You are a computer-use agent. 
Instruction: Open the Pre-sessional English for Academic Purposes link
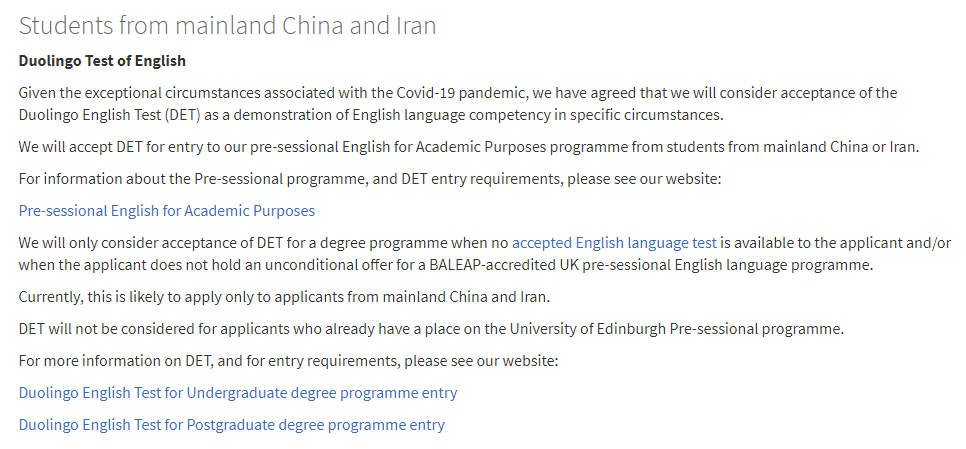tap(166, 211)
